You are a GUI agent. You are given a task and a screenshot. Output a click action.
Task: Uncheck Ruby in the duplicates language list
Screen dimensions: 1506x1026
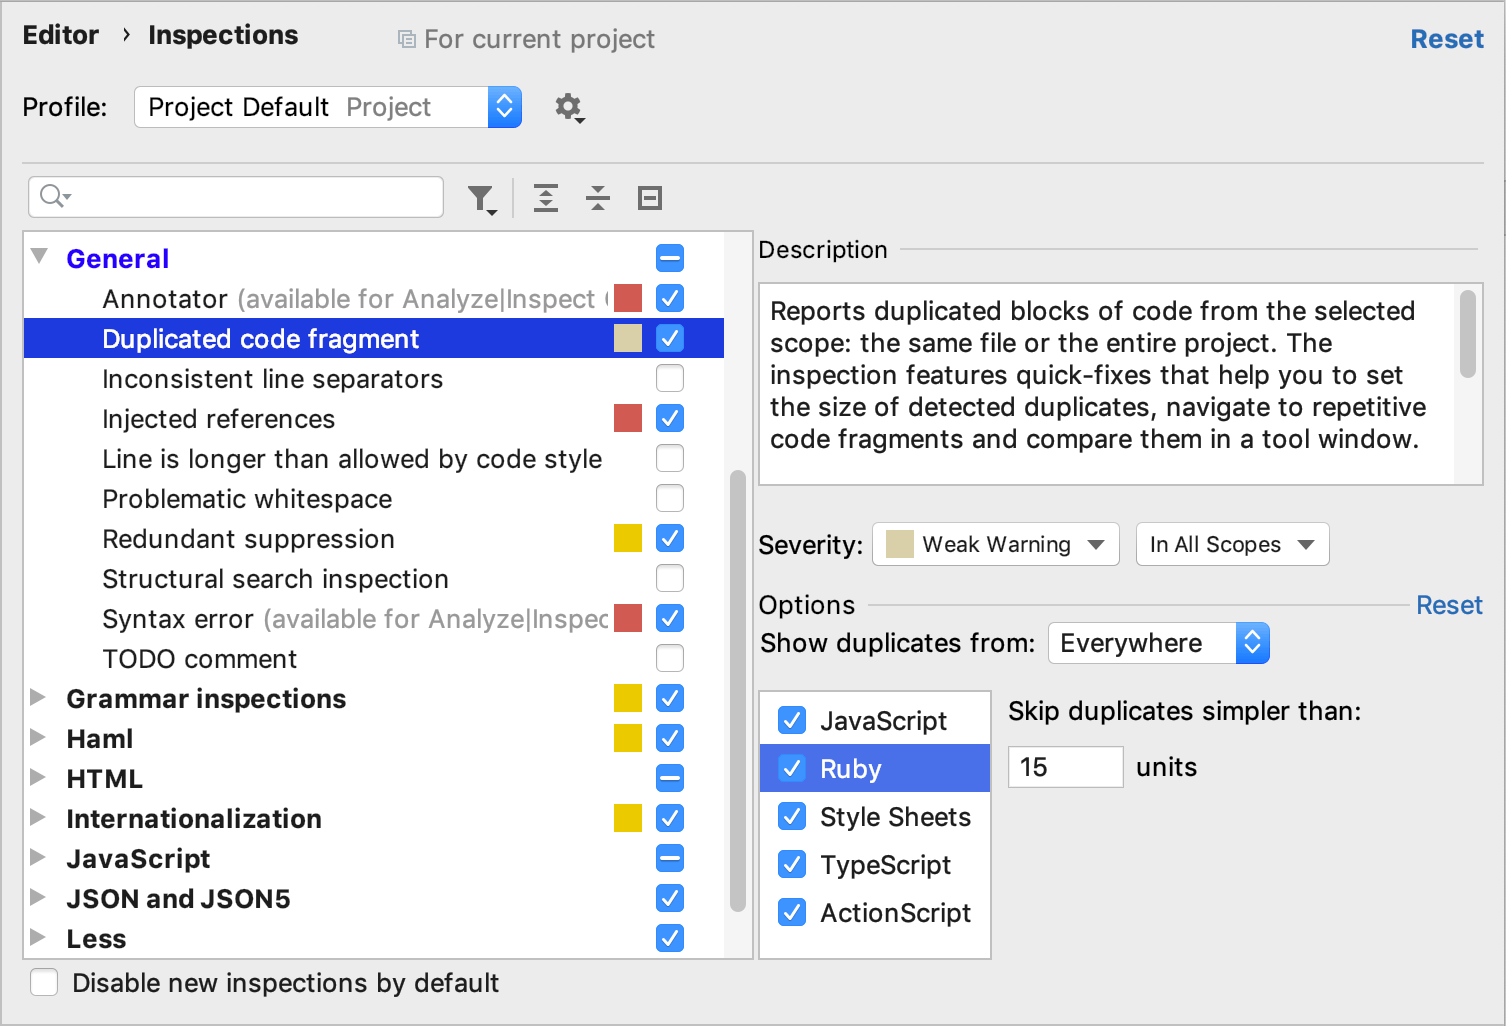click(x=791, y=768)
